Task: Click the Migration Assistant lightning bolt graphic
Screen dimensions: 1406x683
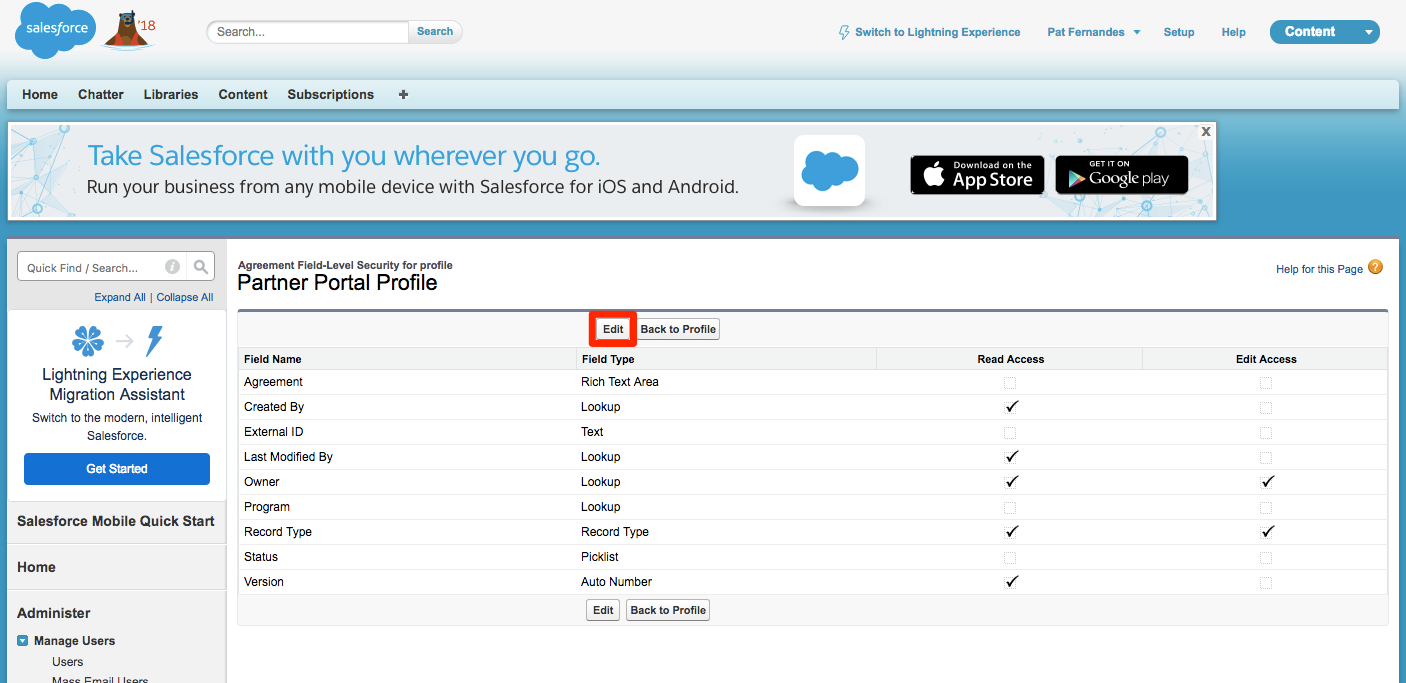Action: [x=154, y=341]
